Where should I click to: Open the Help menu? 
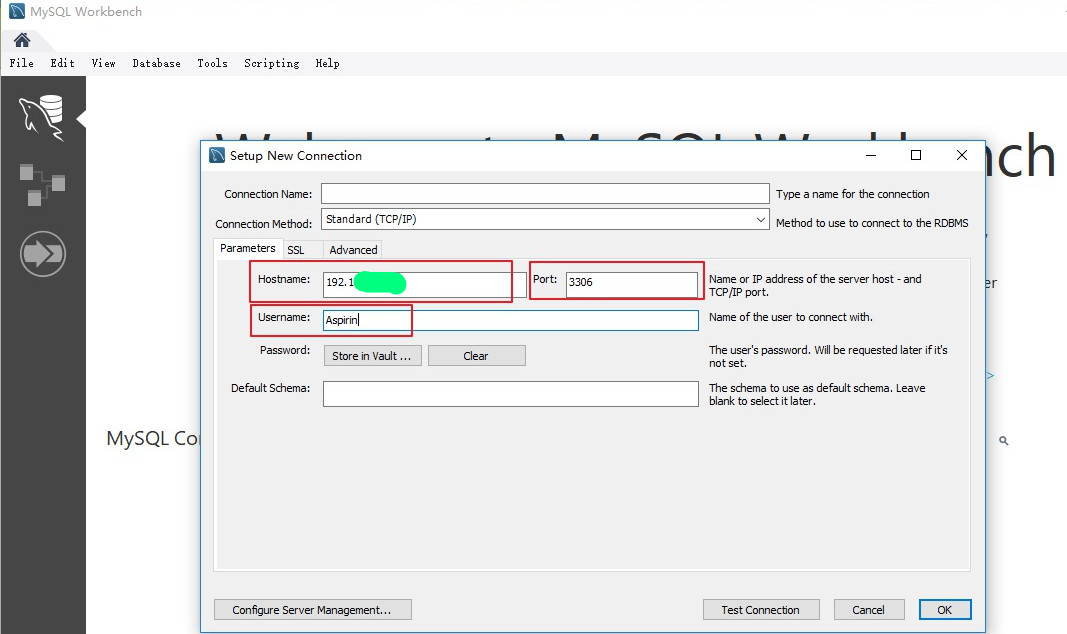click(x=327, y=63)
